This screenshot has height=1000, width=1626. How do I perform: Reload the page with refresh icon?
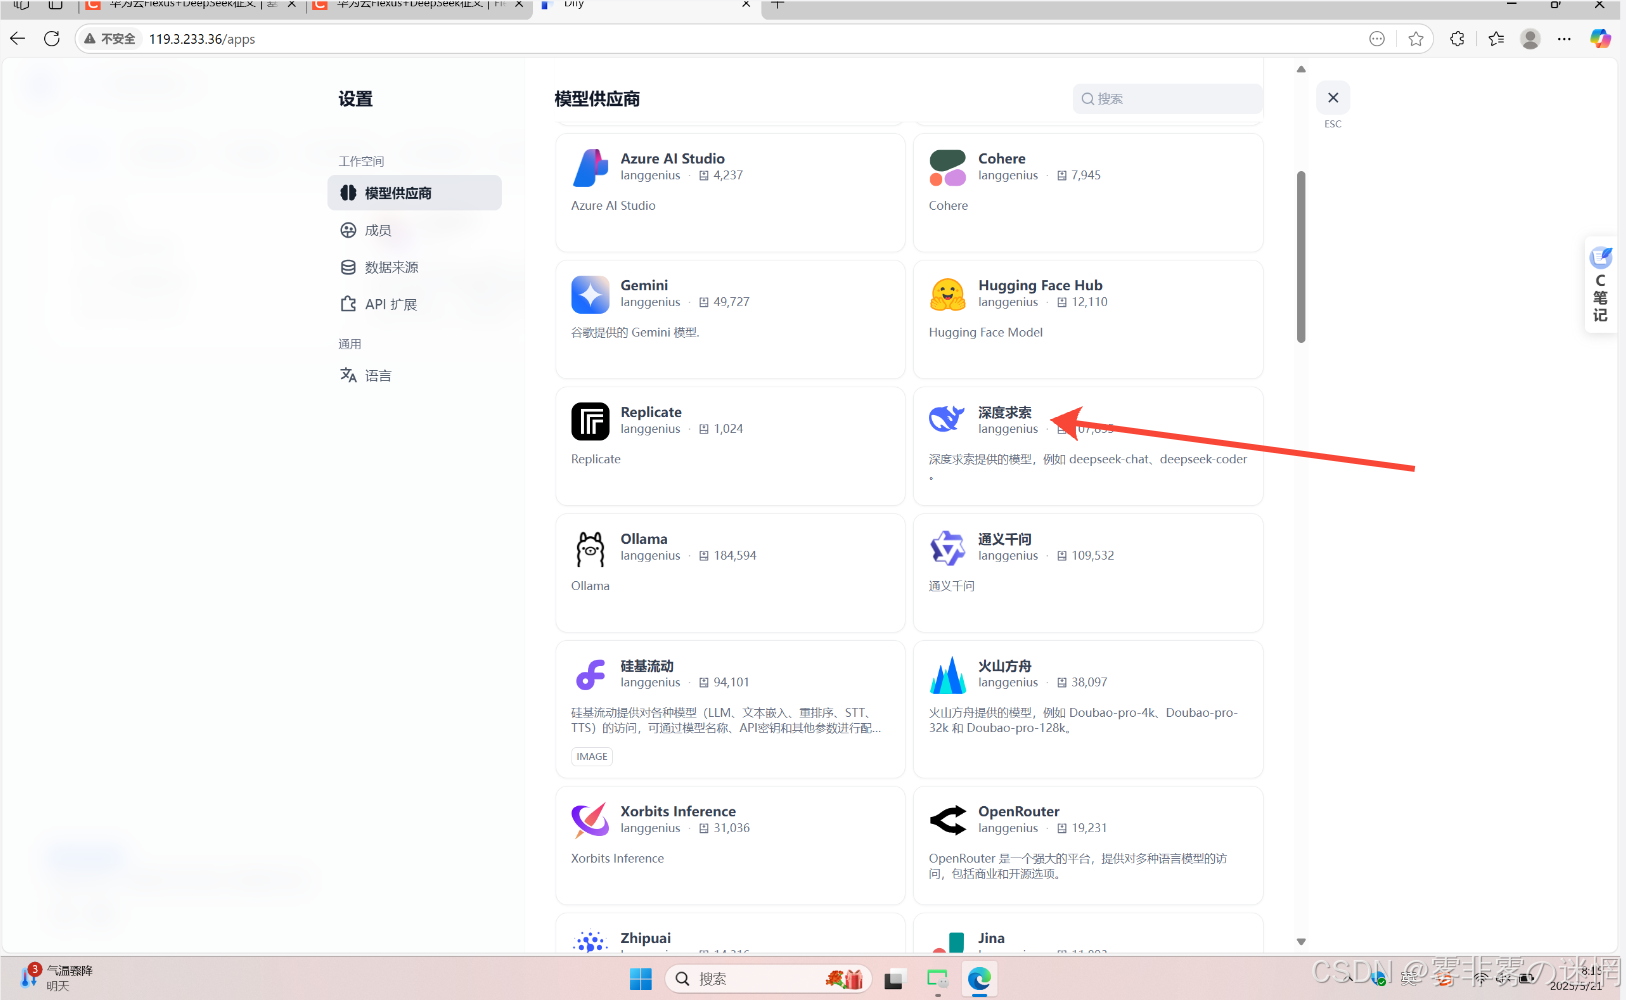pos(52,39)
